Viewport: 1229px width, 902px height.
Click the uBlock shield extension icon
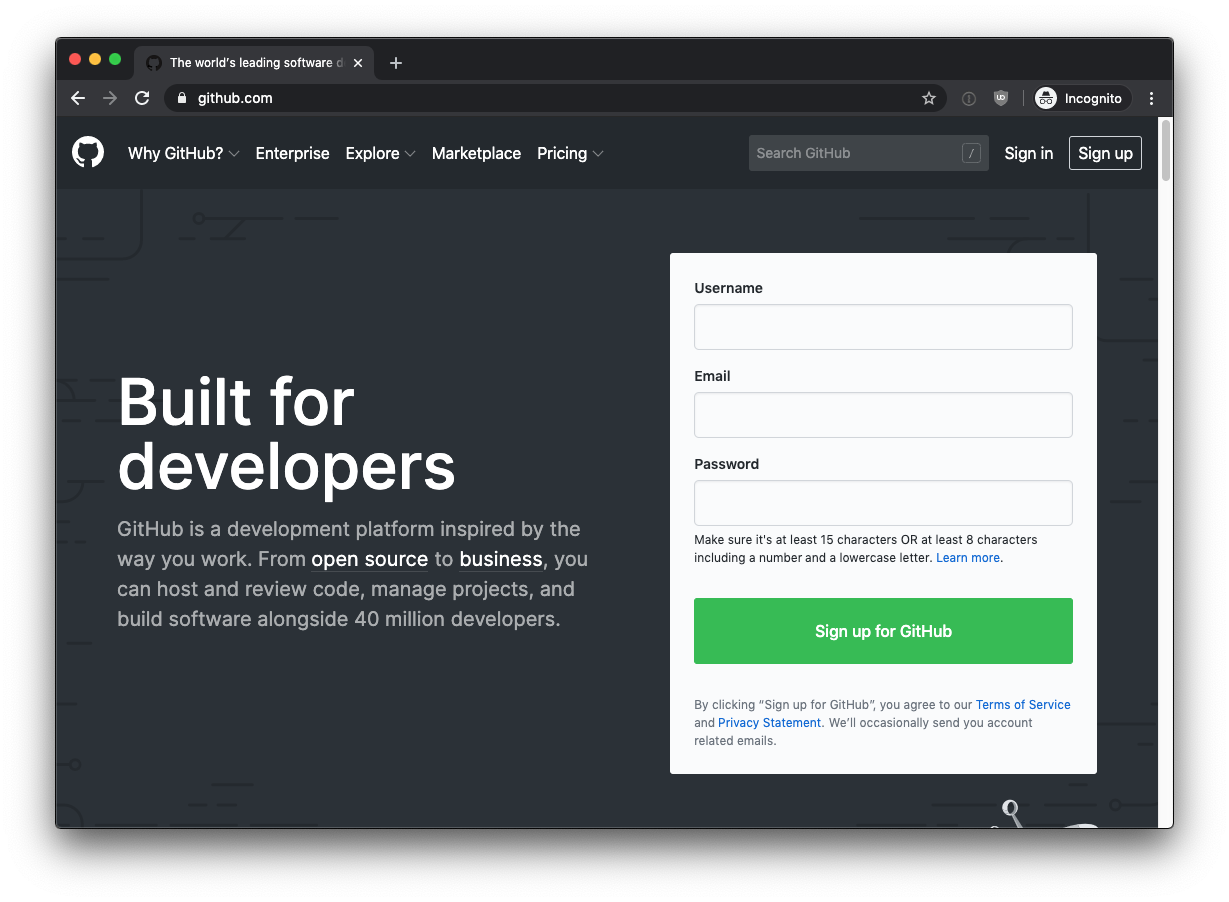coord(1000,98)
